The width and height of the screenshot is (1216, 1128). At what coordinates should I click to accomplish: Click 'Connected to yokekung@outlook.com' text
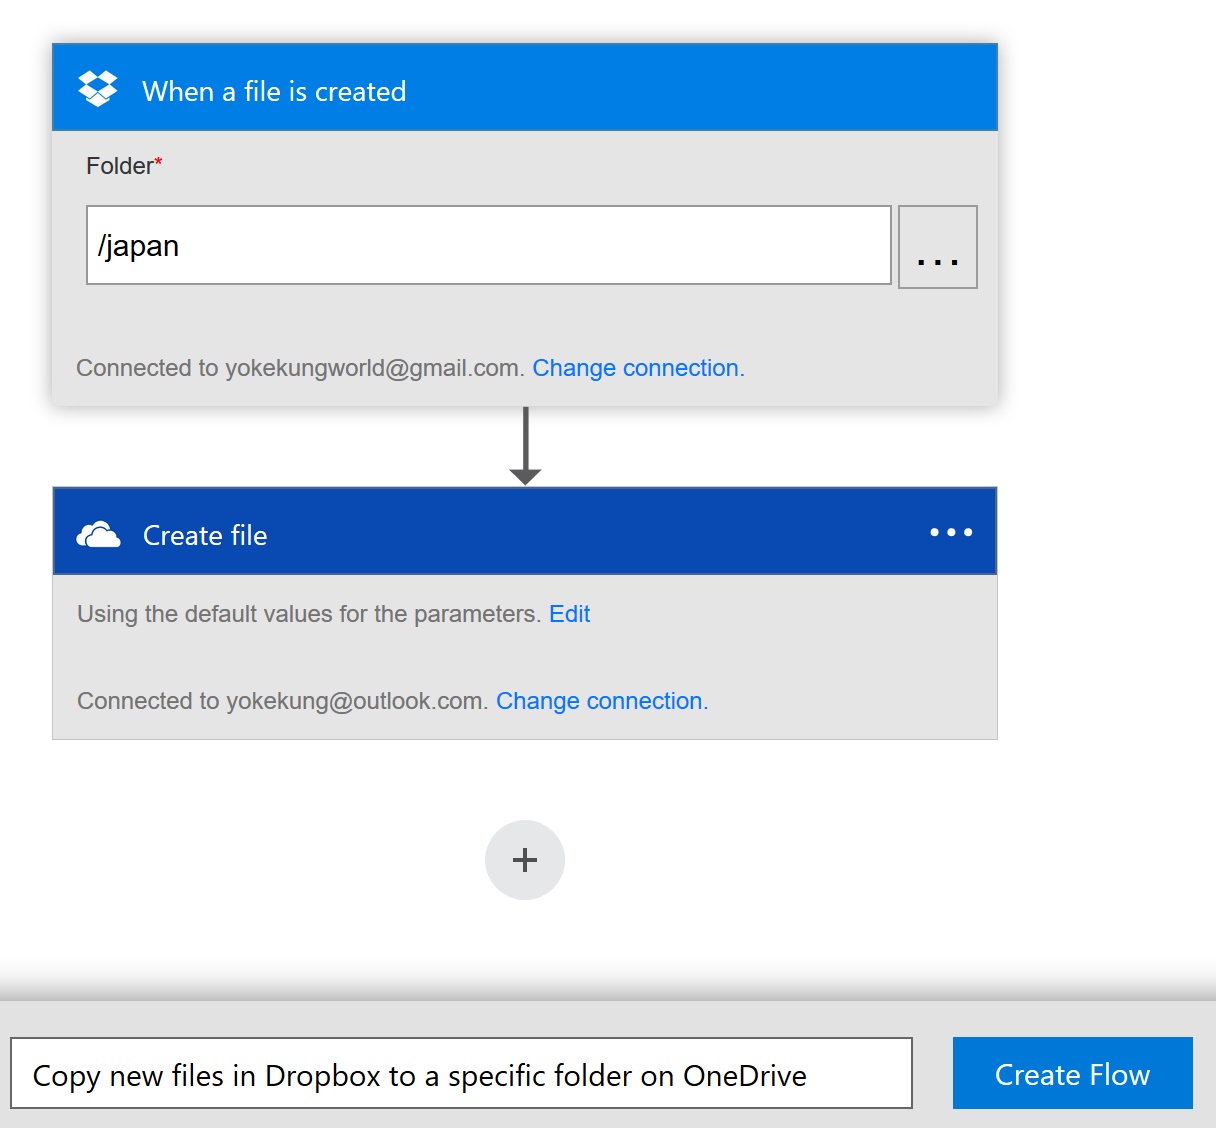(282, 701)
